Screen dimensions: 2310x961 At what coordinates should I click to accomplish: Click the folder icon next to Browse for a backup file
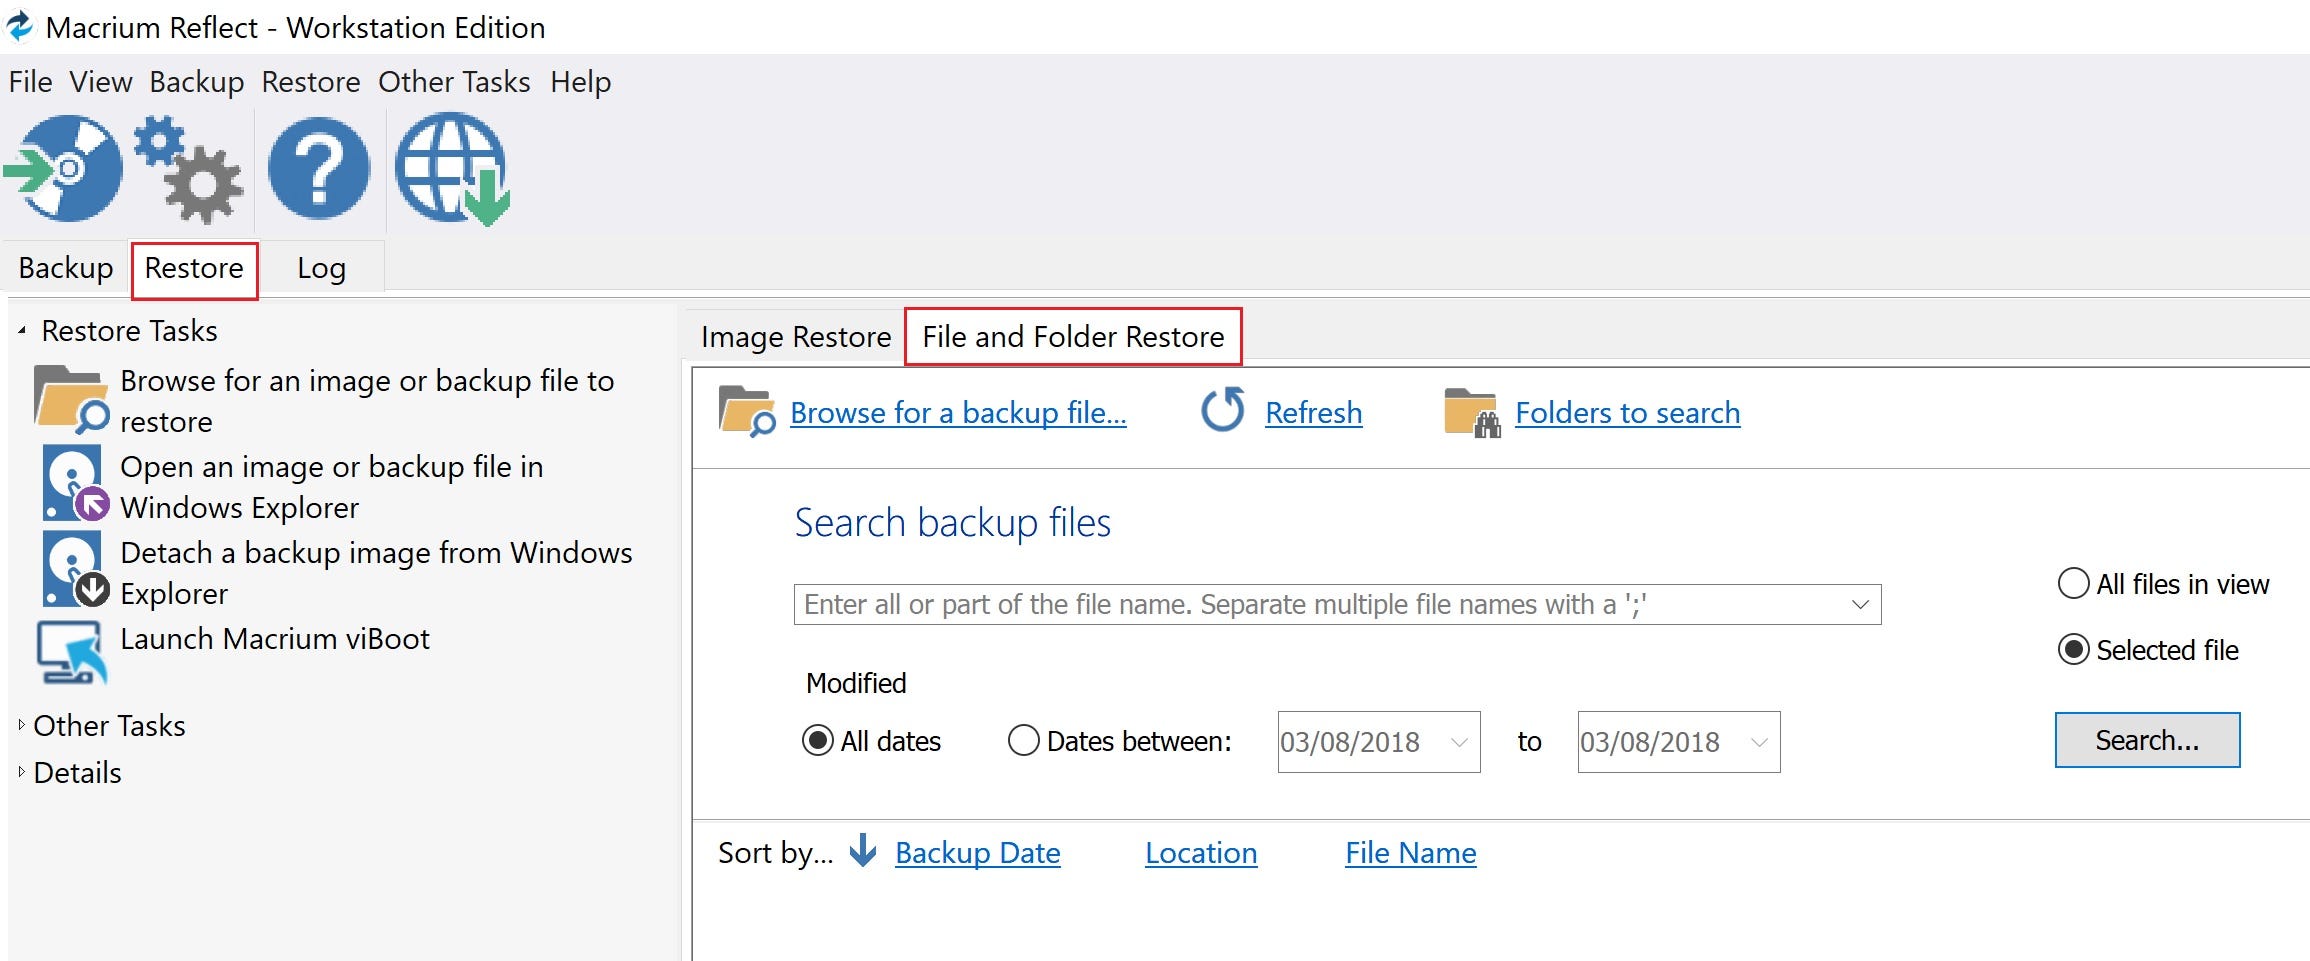click(x=746, y=411)
